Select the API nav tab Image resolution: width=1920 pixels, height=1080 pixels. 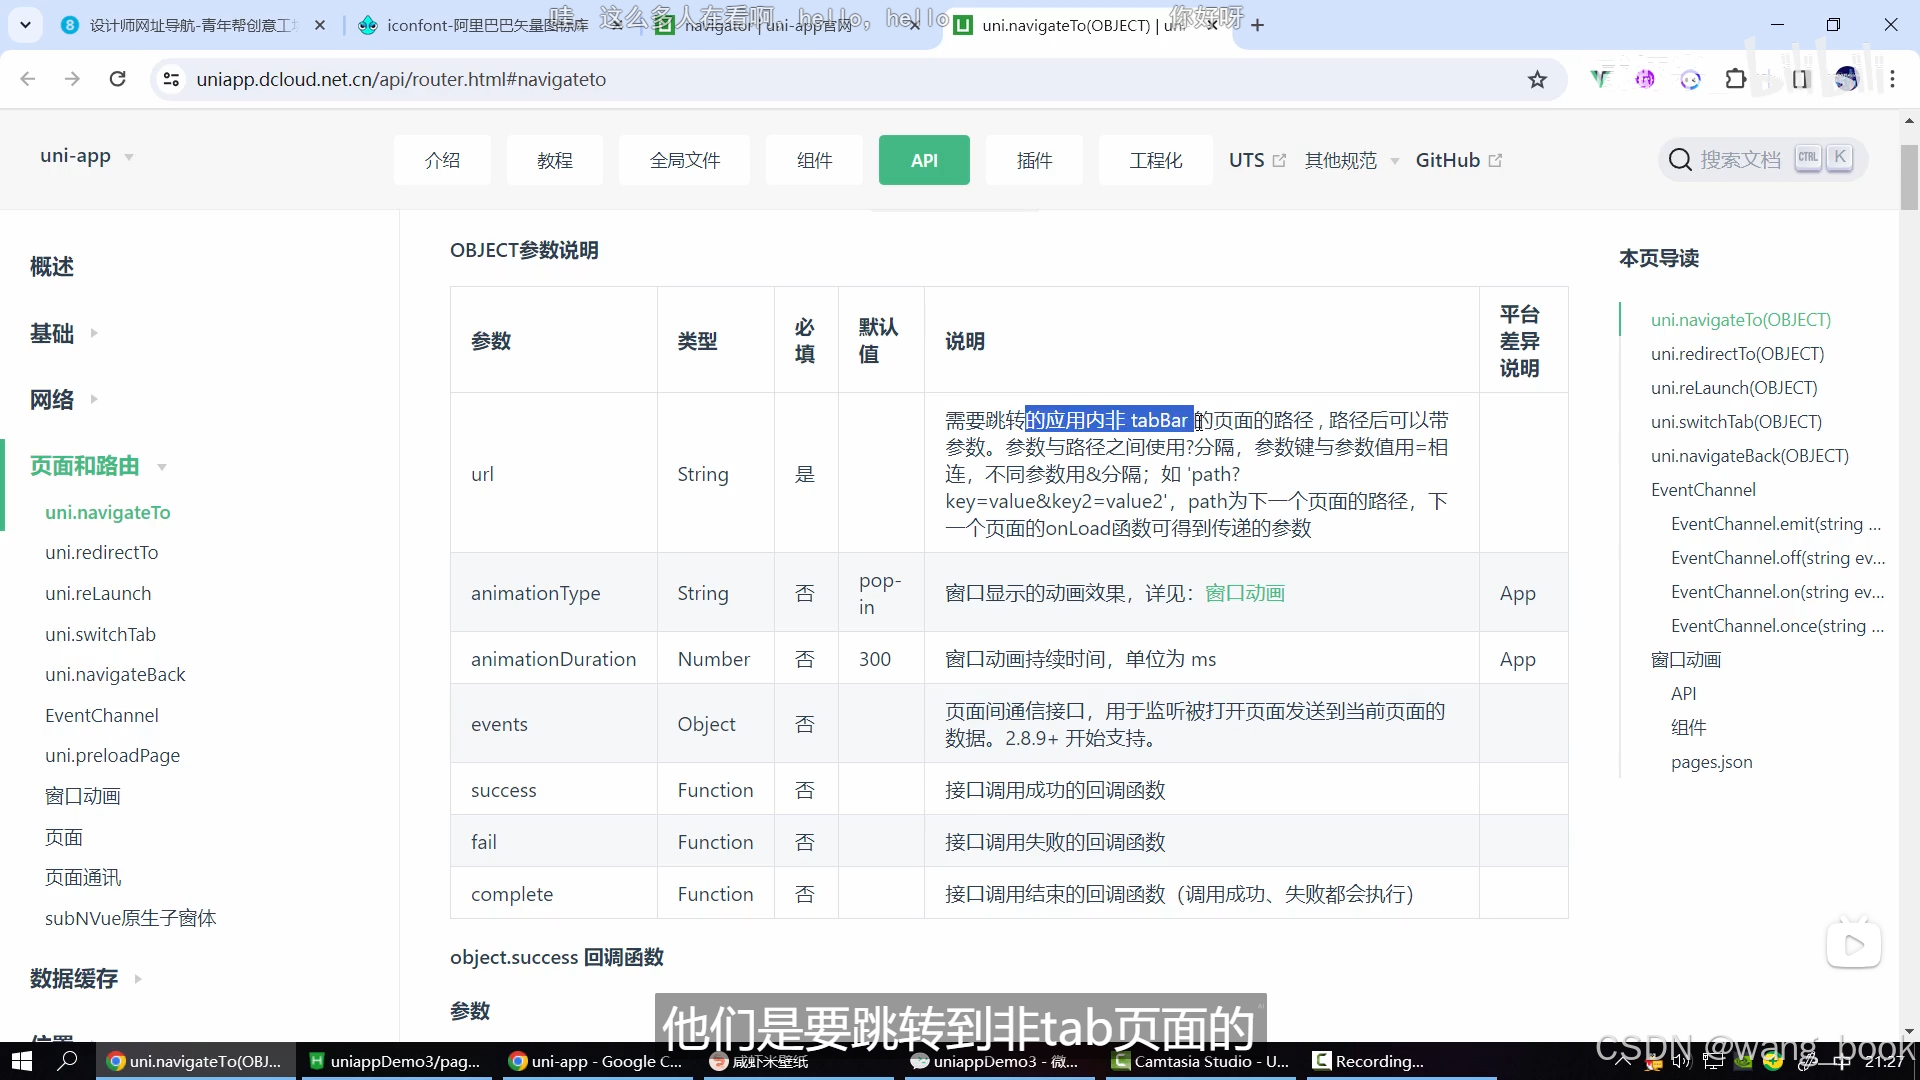pyautogui.click(x=924, y=160)
